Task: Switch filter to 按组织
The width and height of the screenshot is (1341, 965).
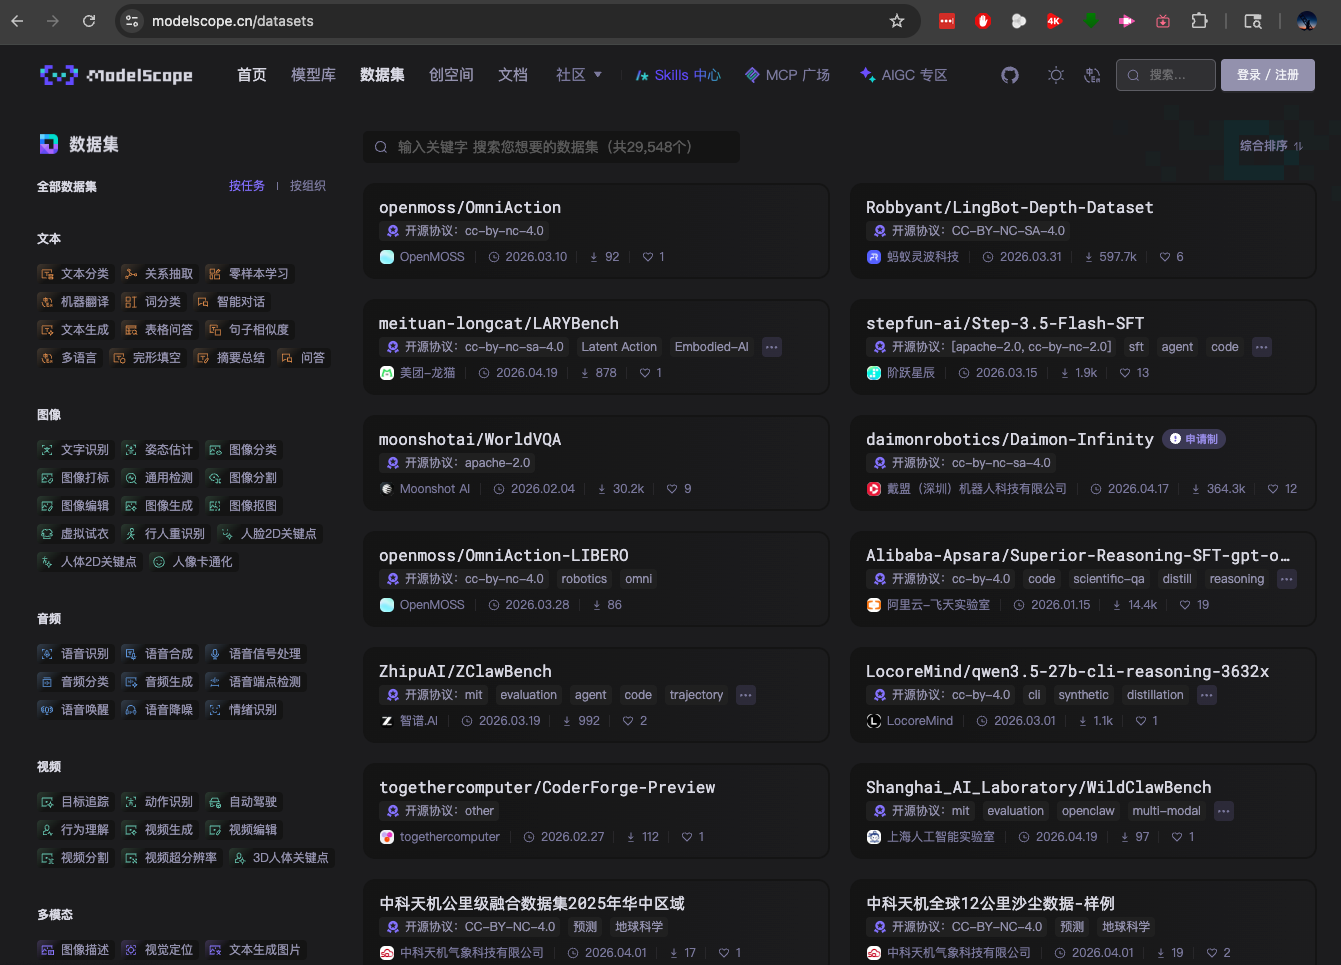Action: click(x=308, y=186)
